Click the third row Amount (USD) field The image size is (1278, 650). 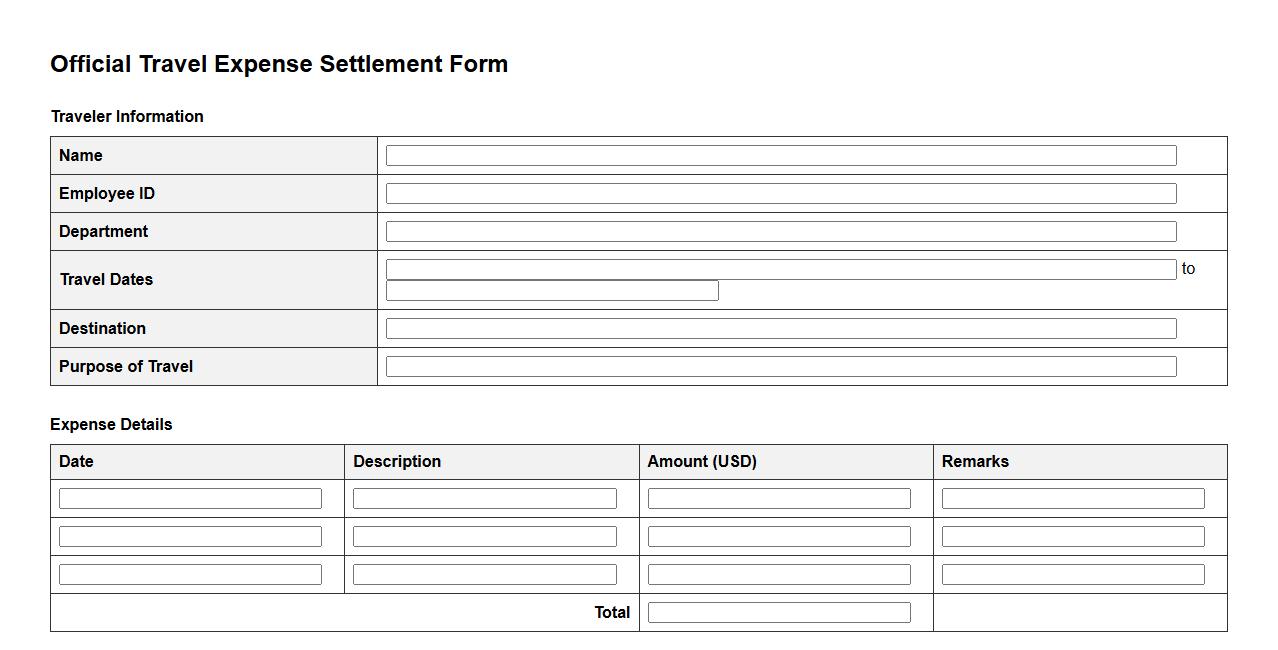point(779,575)
